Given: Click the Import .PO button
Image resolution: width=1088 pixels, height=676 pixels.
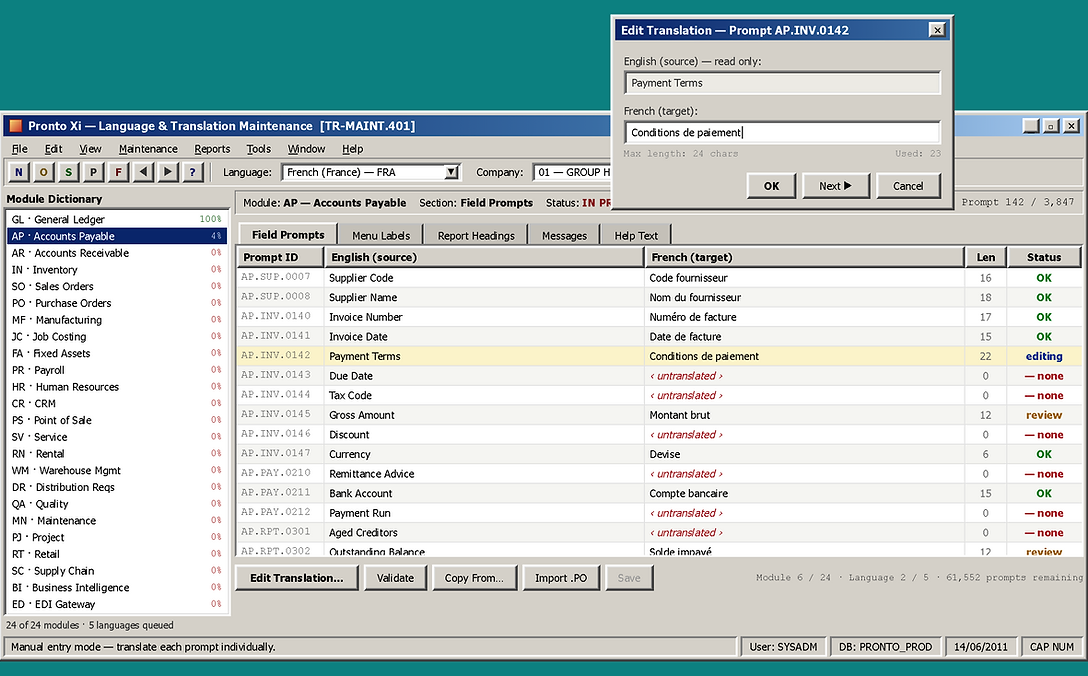Looking at the screenshot, I should [x=561, y=577].
